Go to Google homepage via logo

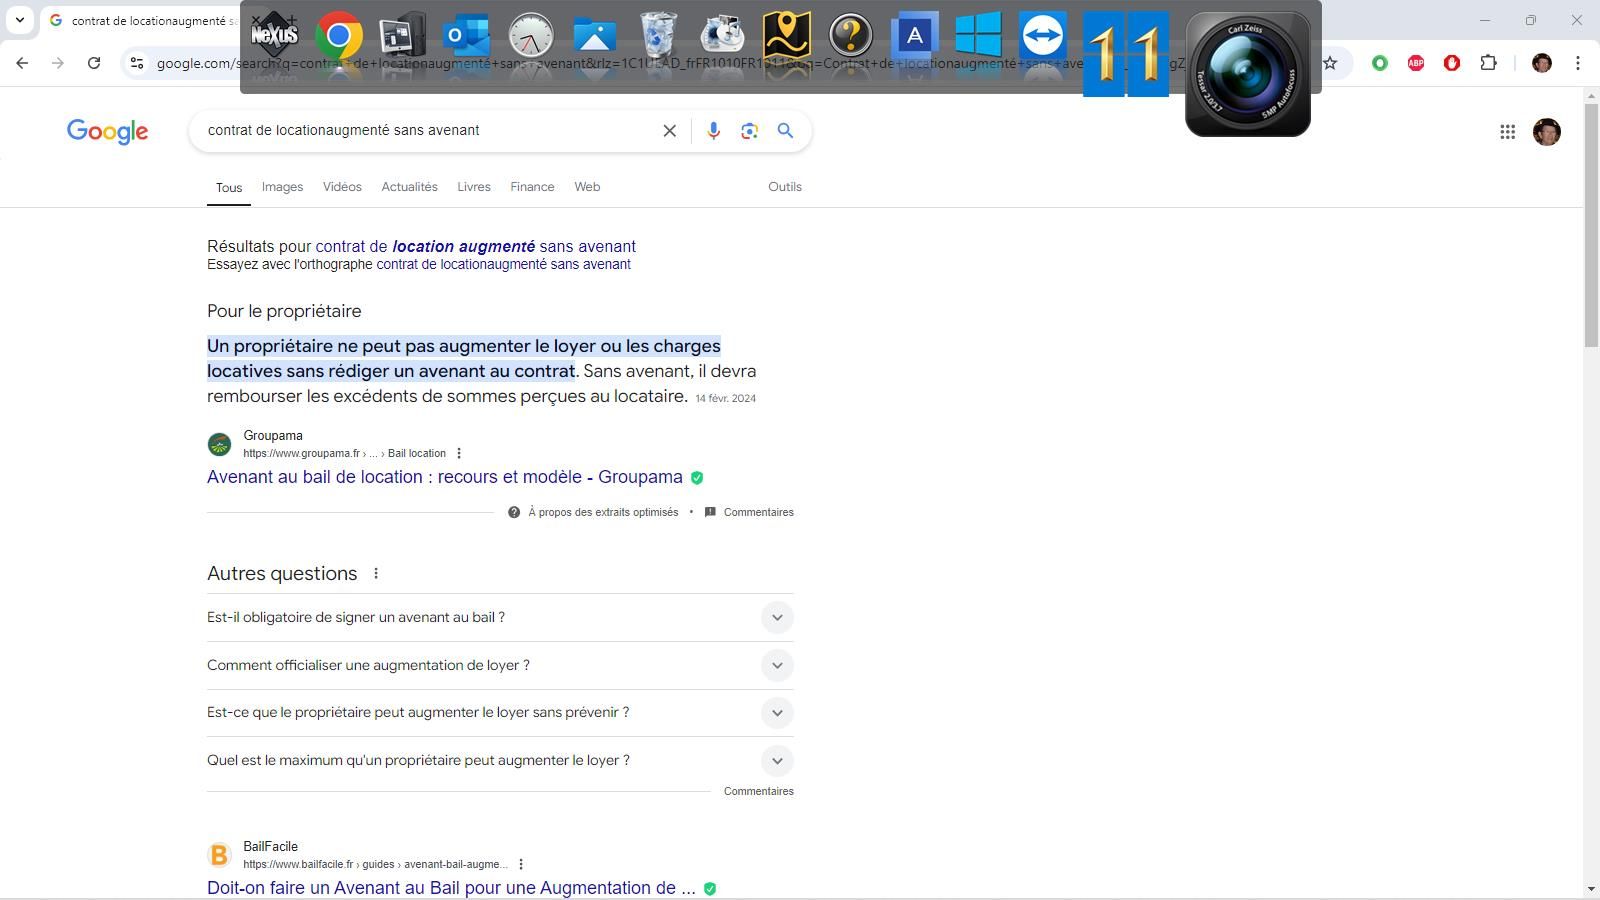point(108,132)
